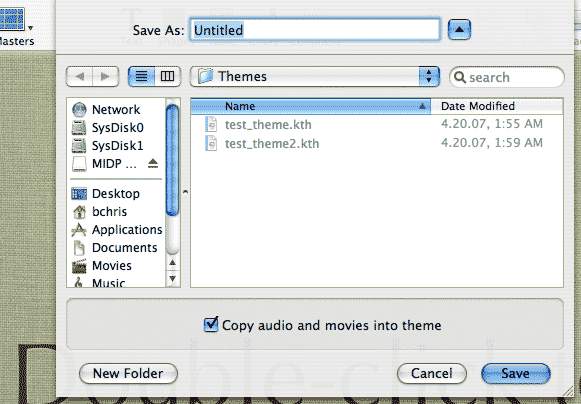
Task: Click the Save button
Action: coord(516,373)
